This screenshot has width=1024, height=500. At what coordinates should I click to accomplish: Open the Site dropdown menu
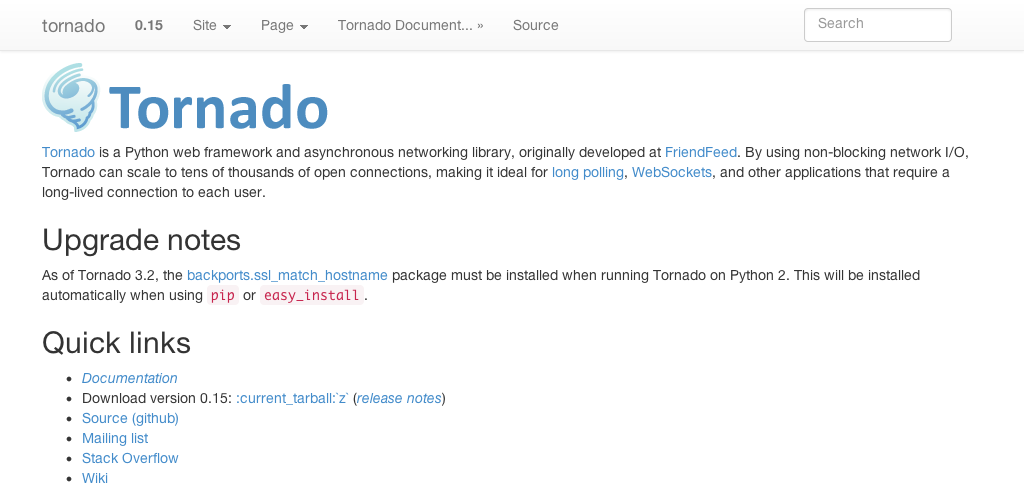pos(211,26)
